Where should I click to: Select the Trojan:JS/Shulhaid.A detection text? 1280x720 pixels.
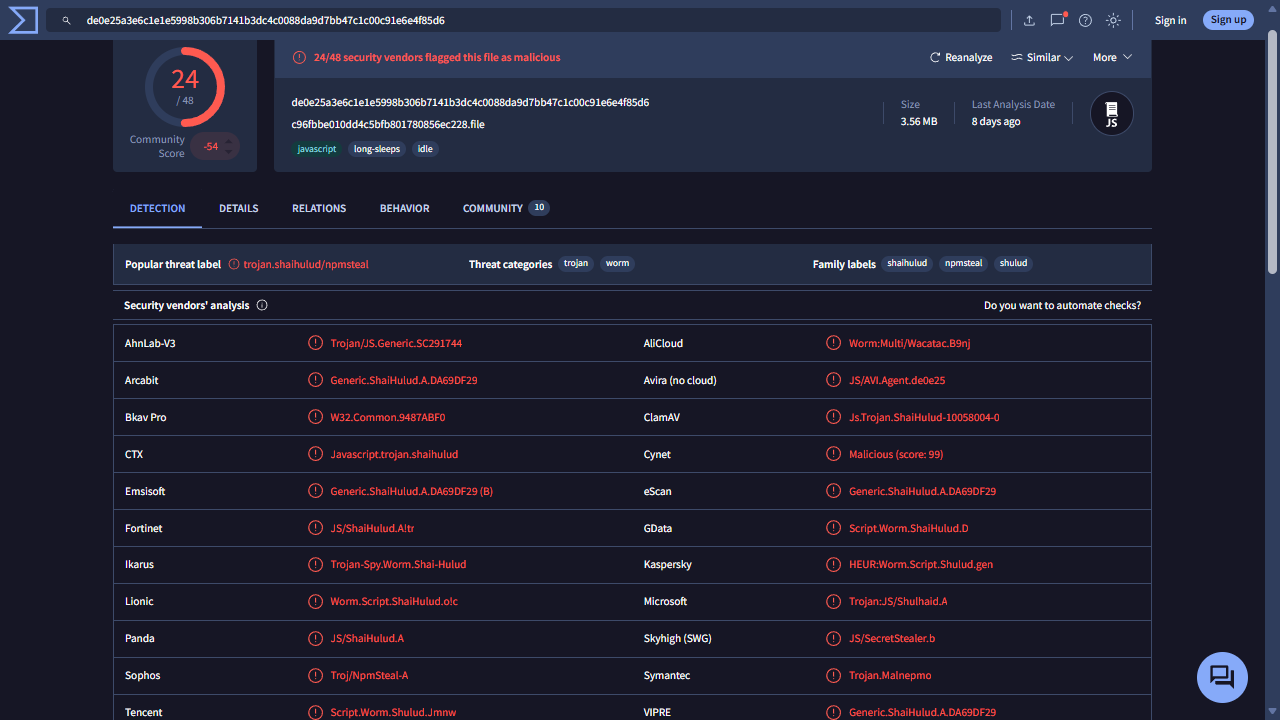(898, 601)
